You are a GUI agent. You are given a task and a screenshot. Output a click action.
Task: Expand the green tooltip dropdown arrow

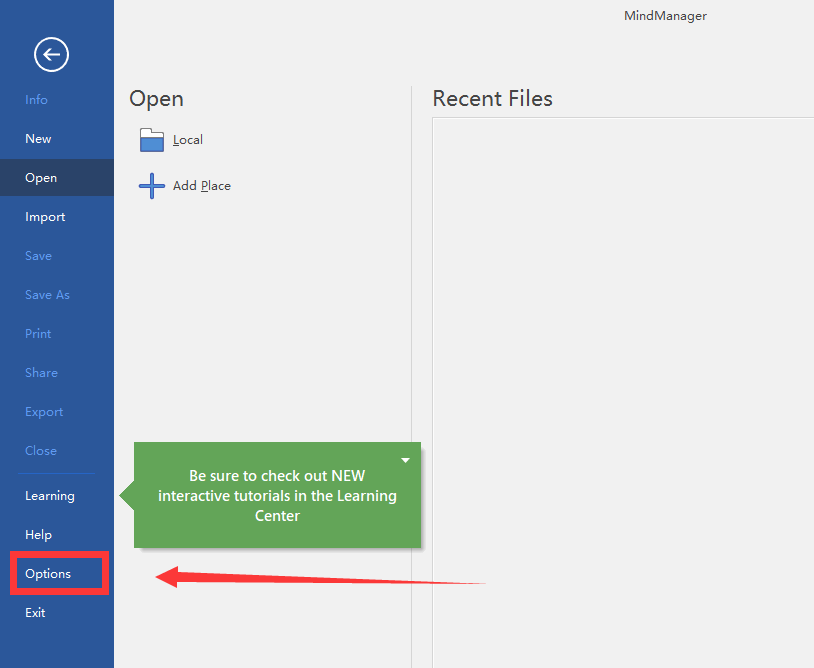(405, 460)
